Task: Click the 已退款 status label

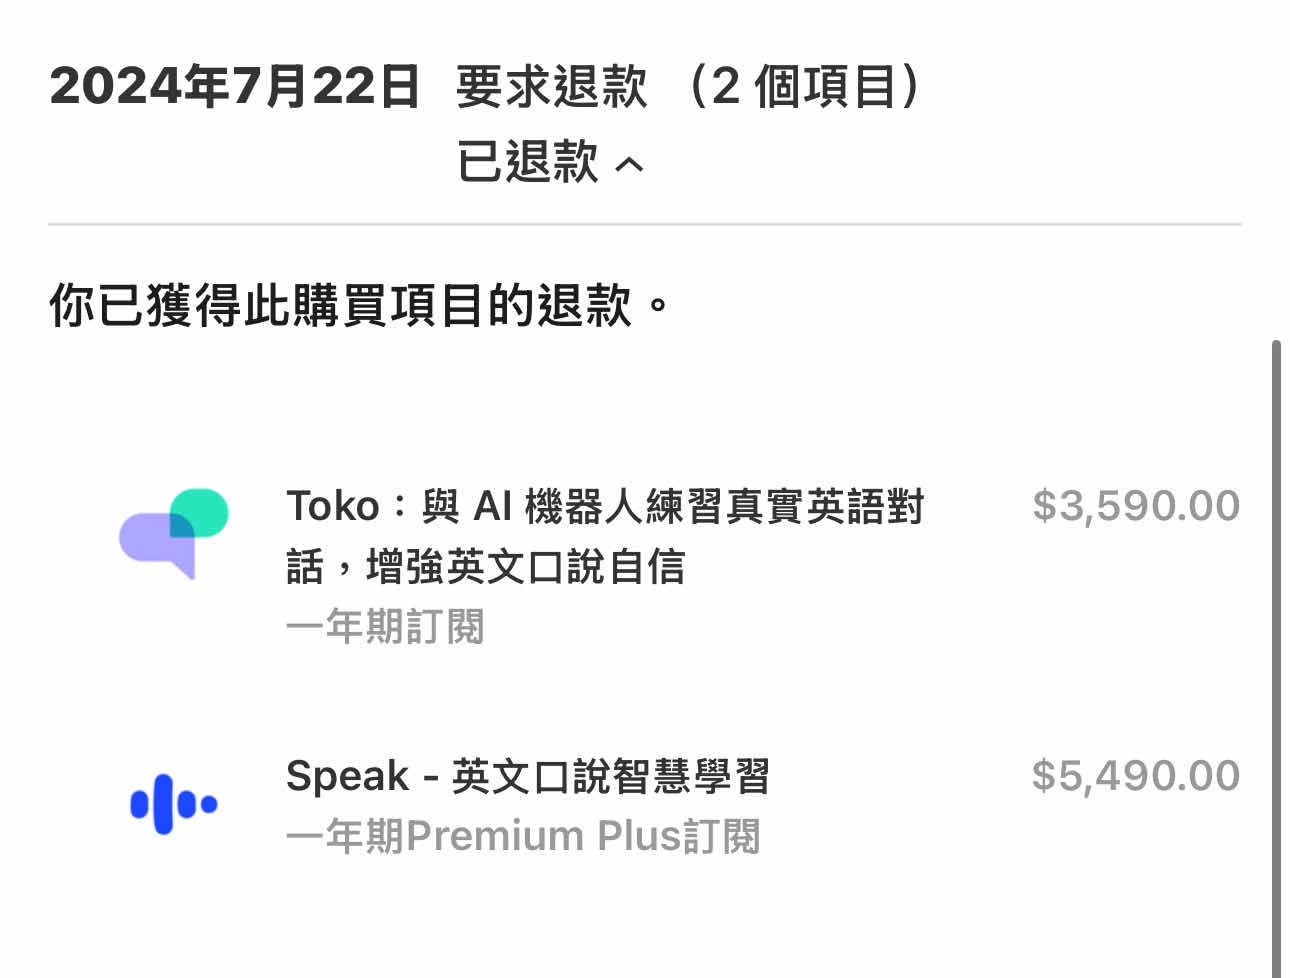Action: 527,162
